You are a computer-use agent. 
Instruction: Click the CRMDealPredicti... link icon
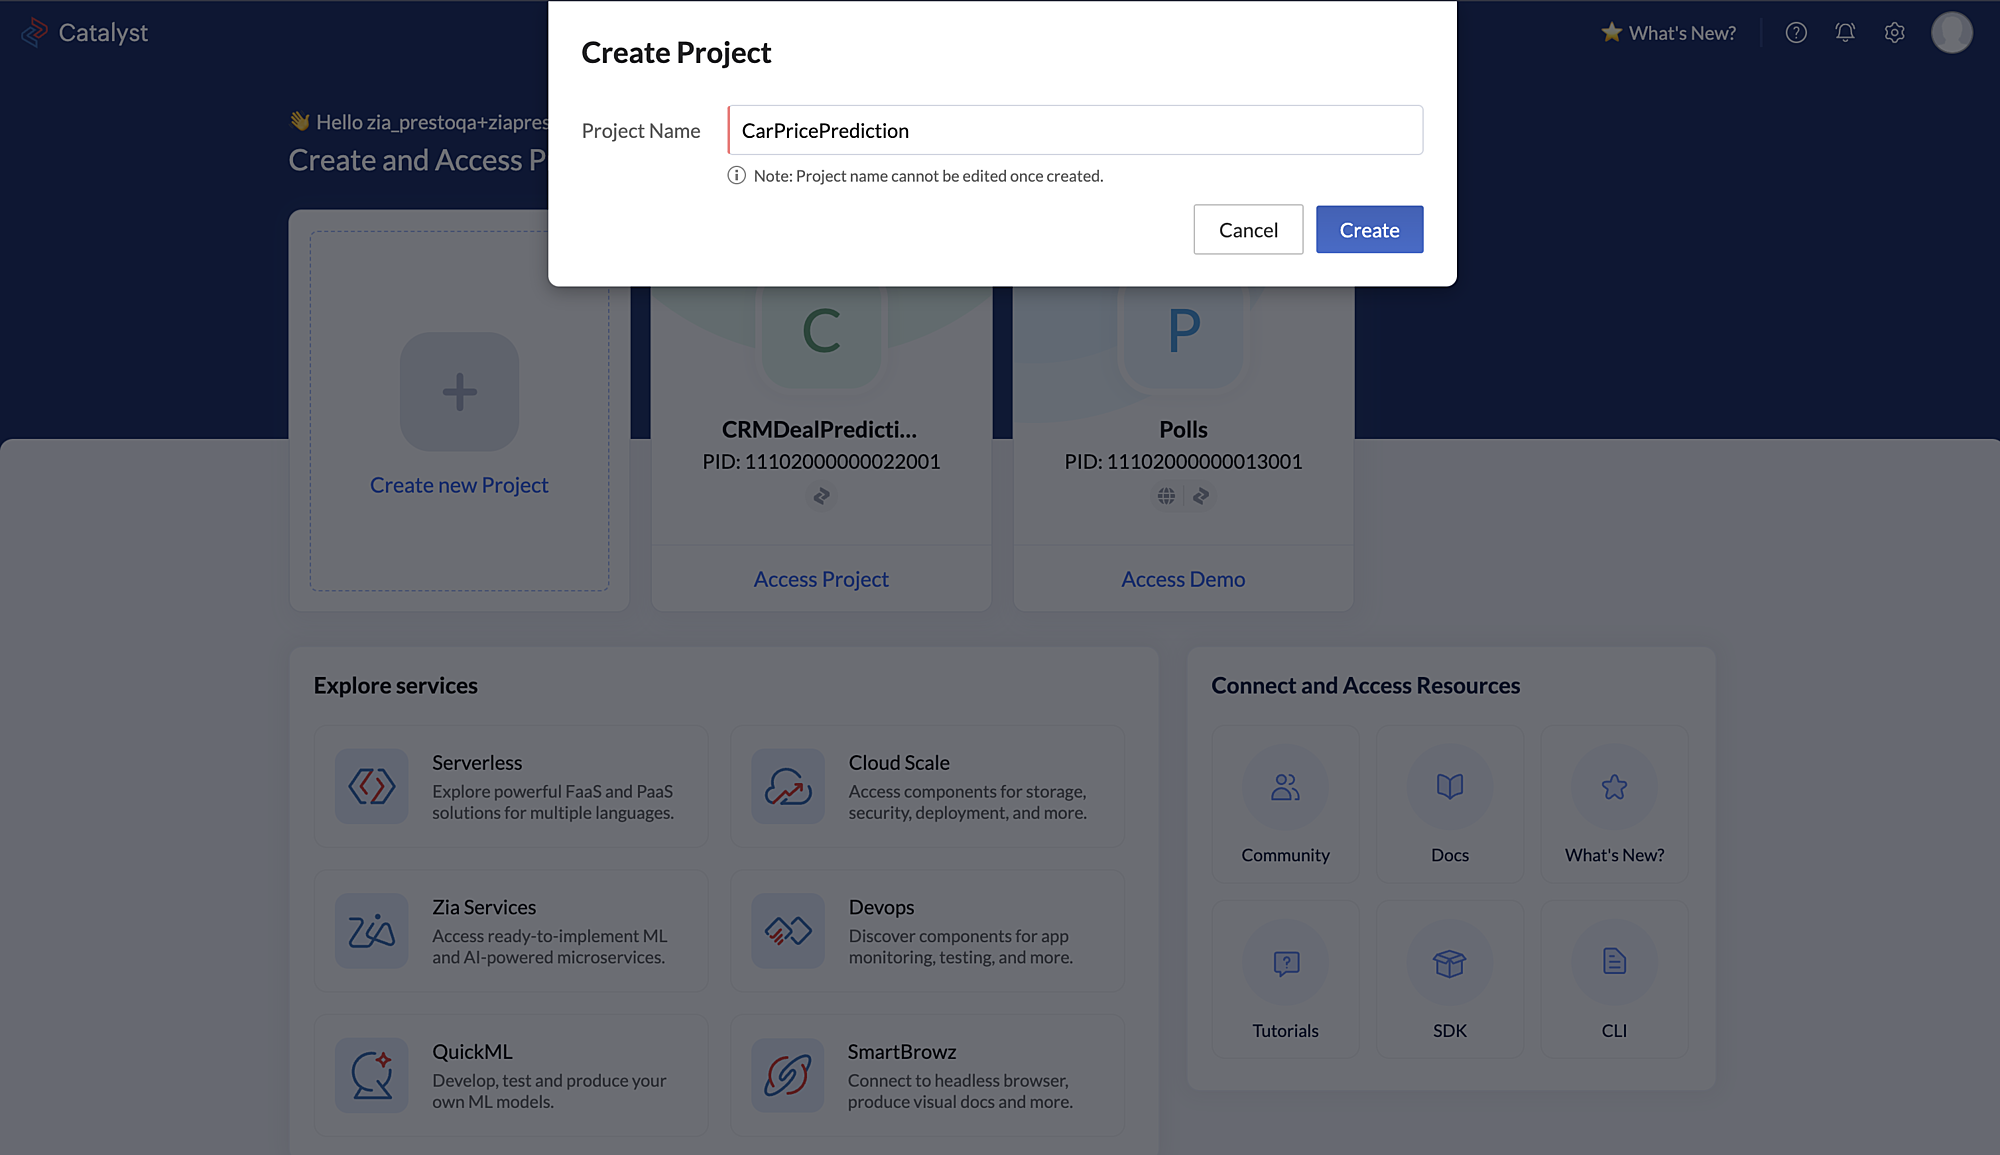821,496
